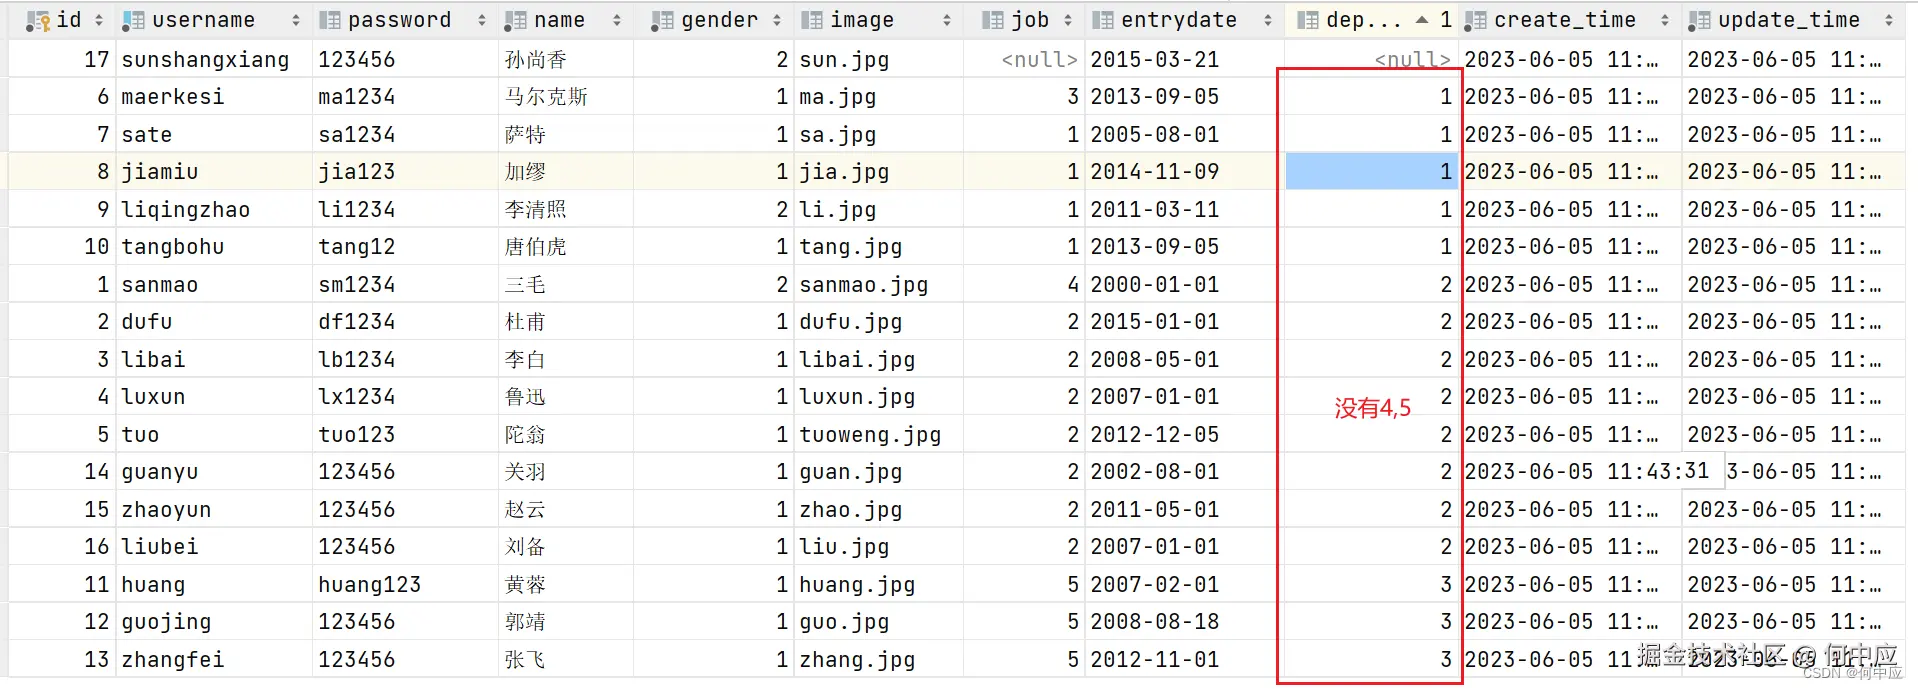Select the maerkesi username cell
Viewport: 1918px width, 689px height.
click(214, 97)
